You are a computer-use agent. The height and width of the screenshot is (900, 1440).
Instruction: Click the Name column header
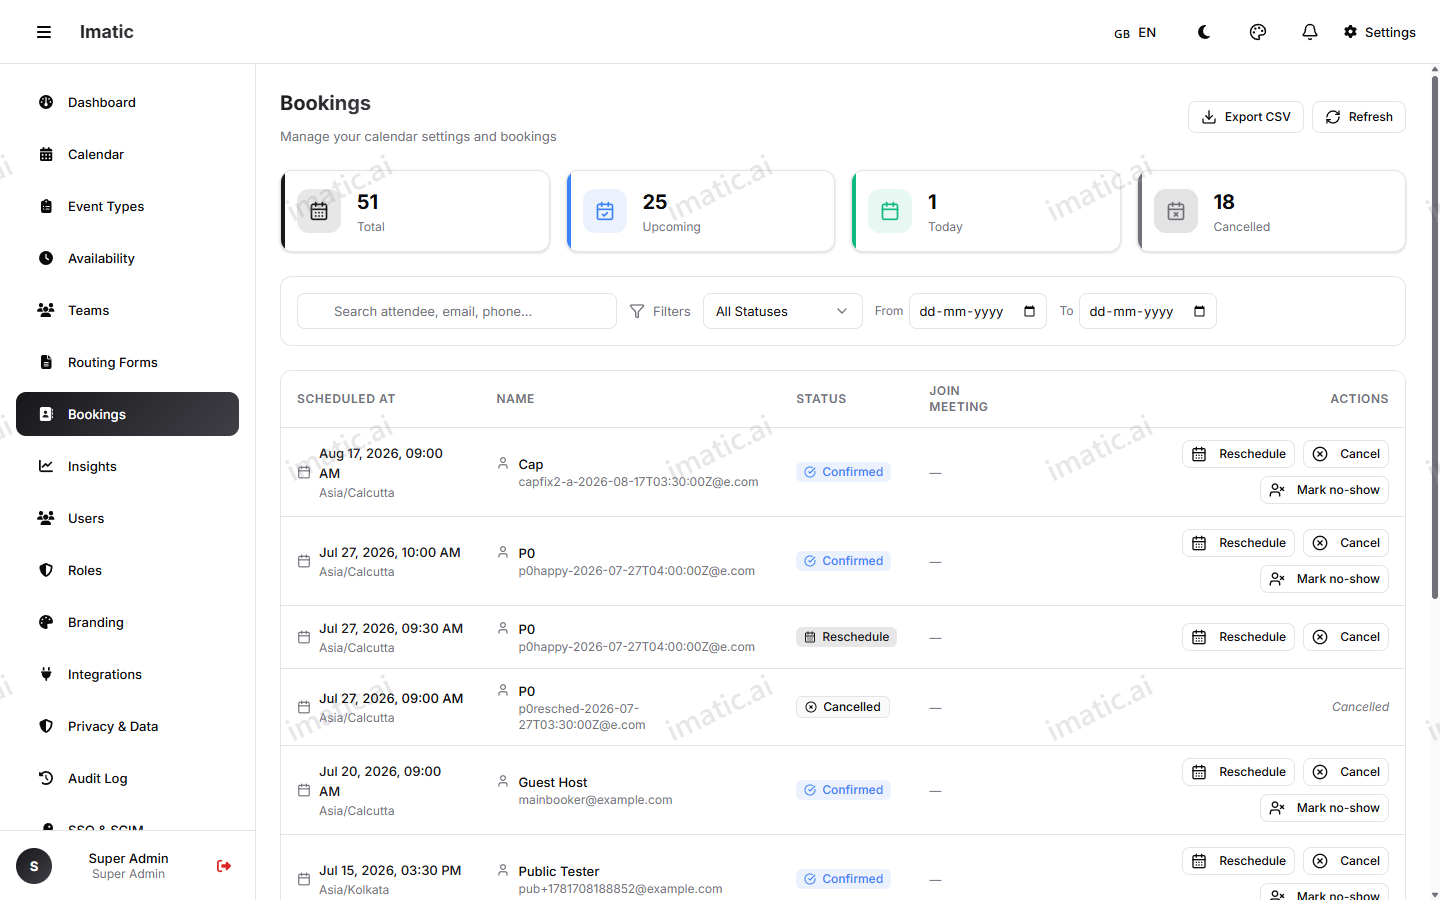(x=516, y=399)
